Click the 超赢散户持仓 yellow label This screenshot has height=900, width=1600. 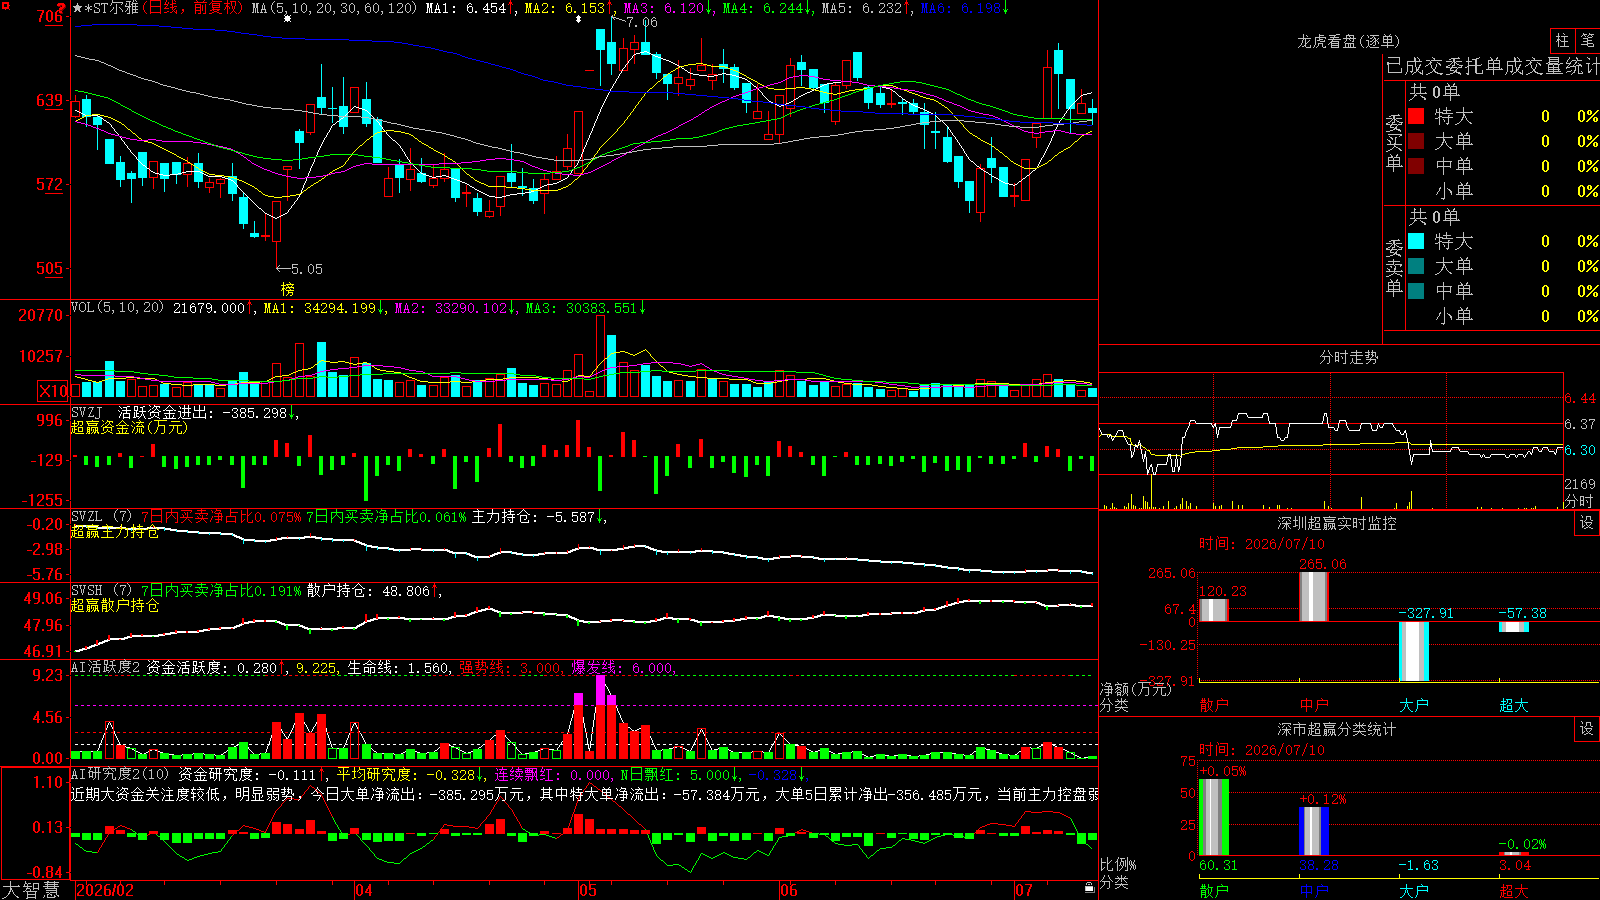pos(115,606)
